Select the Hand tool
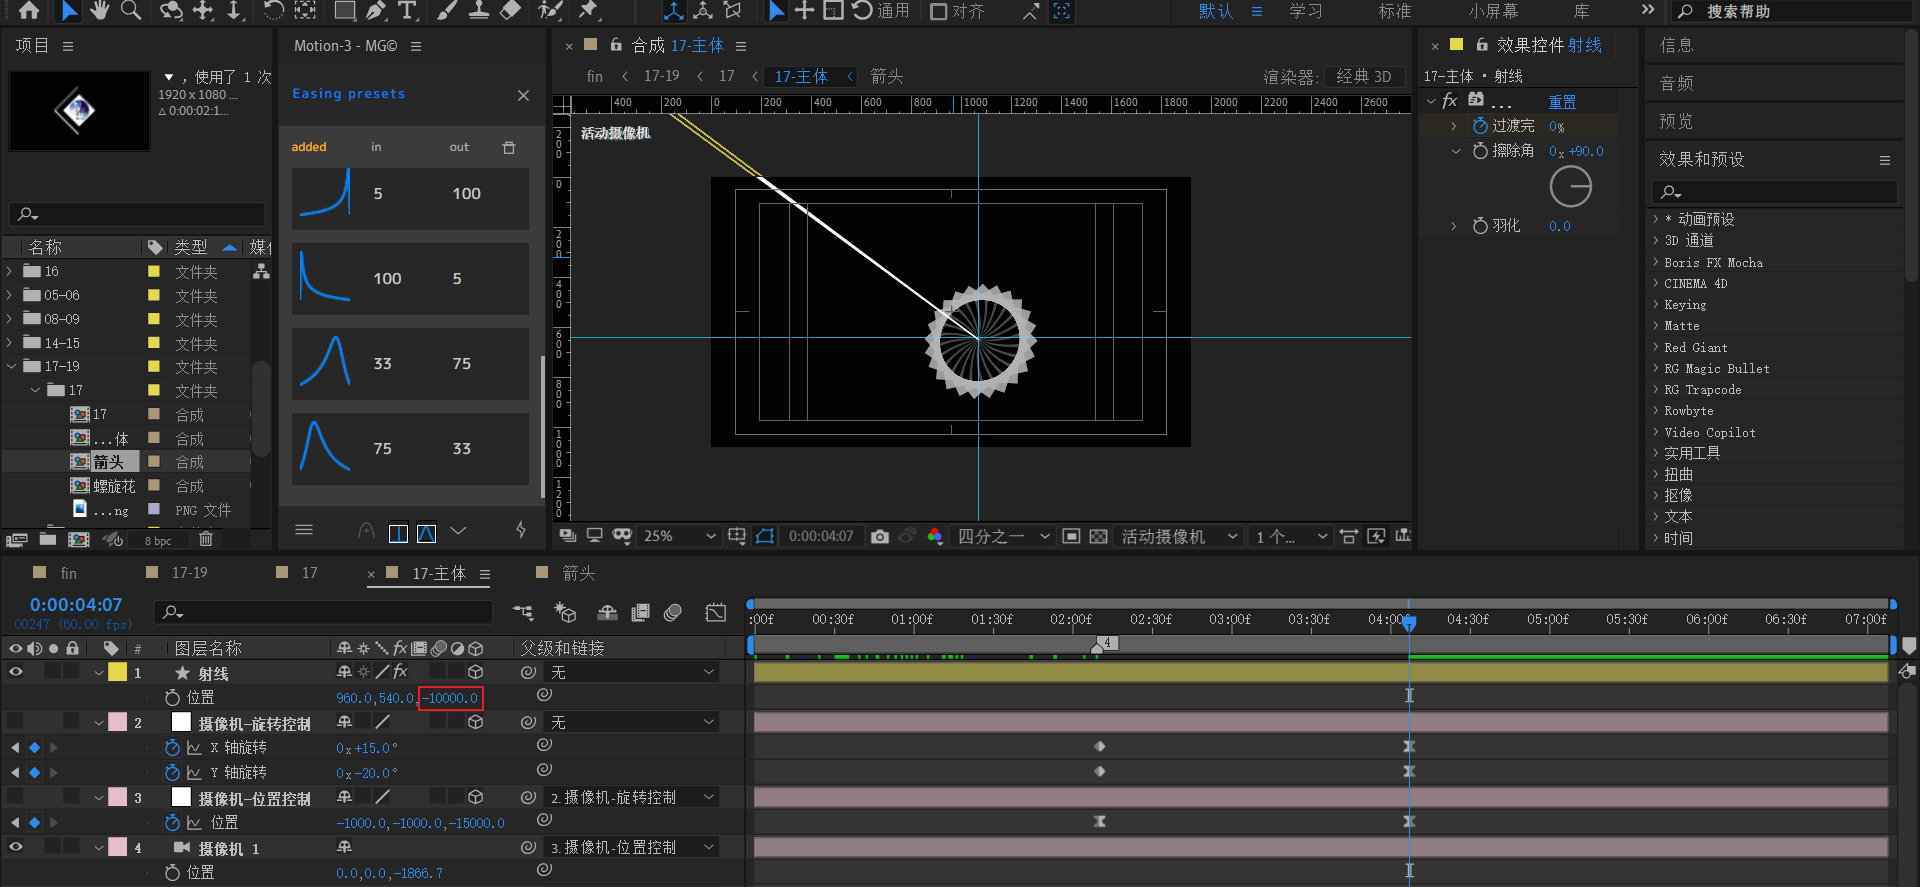 coord(99,11)
